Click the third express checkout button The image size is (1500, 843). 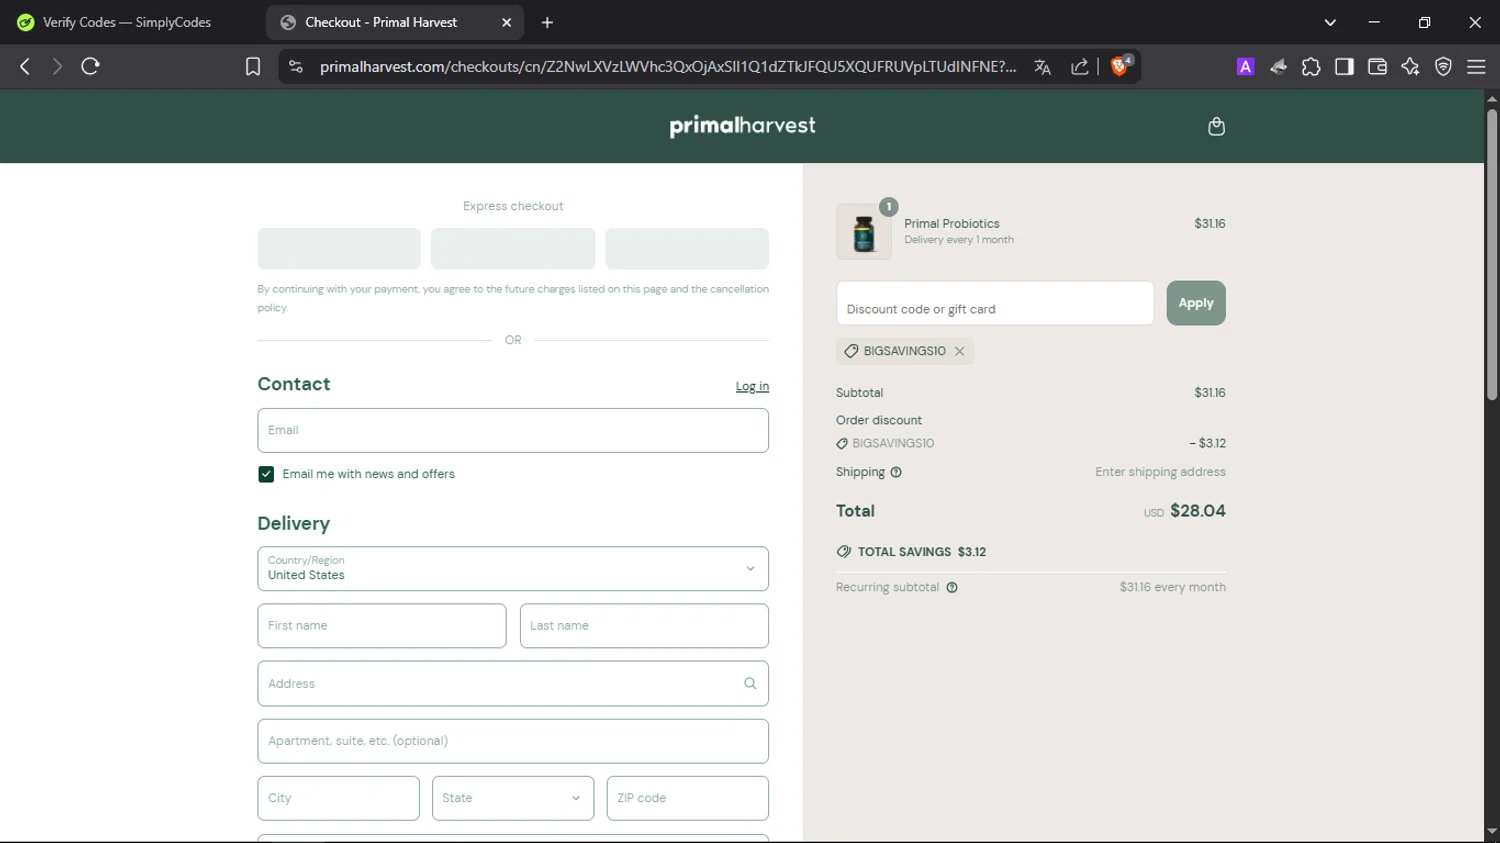pos(687,248)
